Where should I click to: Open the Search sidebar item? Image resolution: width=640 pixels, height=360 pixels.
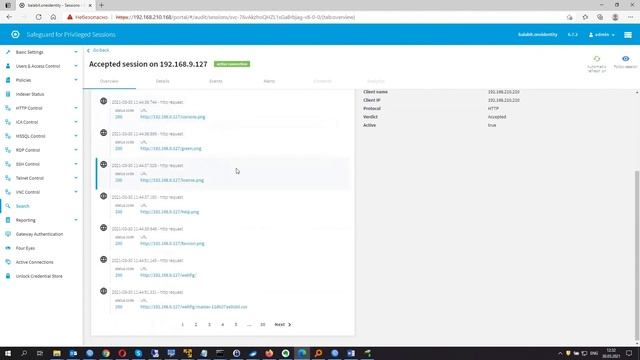coord(22,206)
